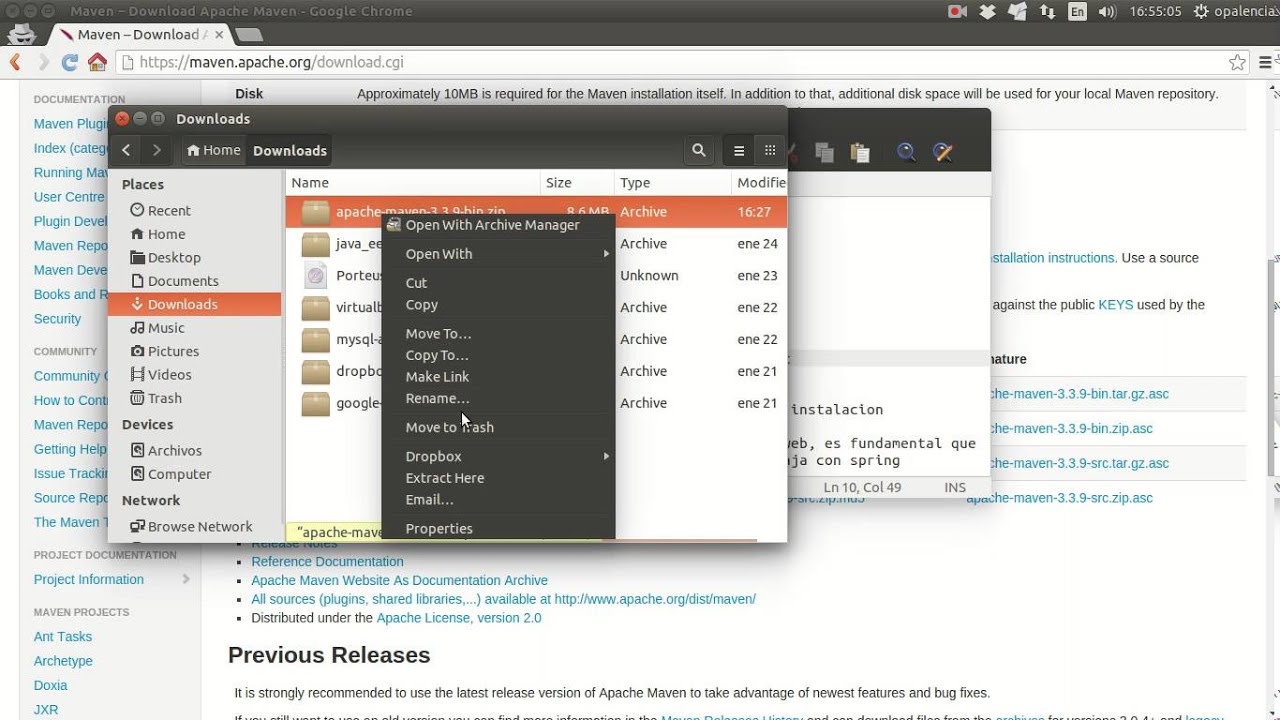Image resolution: width=1280 pixels, height=720 pixels.
Task: Open the Apache License, version 2.0 link
Action: click(x=459, y=618)
